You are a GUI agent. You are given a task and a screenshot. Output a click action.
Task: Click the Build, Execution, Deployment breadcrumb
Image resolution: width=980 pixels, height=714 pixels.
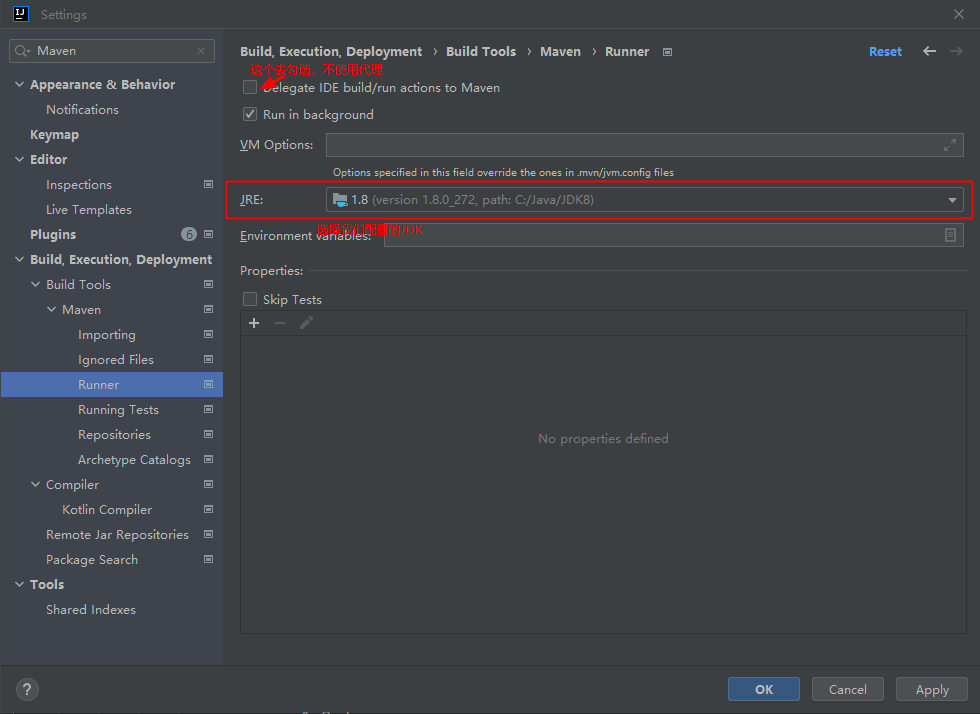click(331, 51)
